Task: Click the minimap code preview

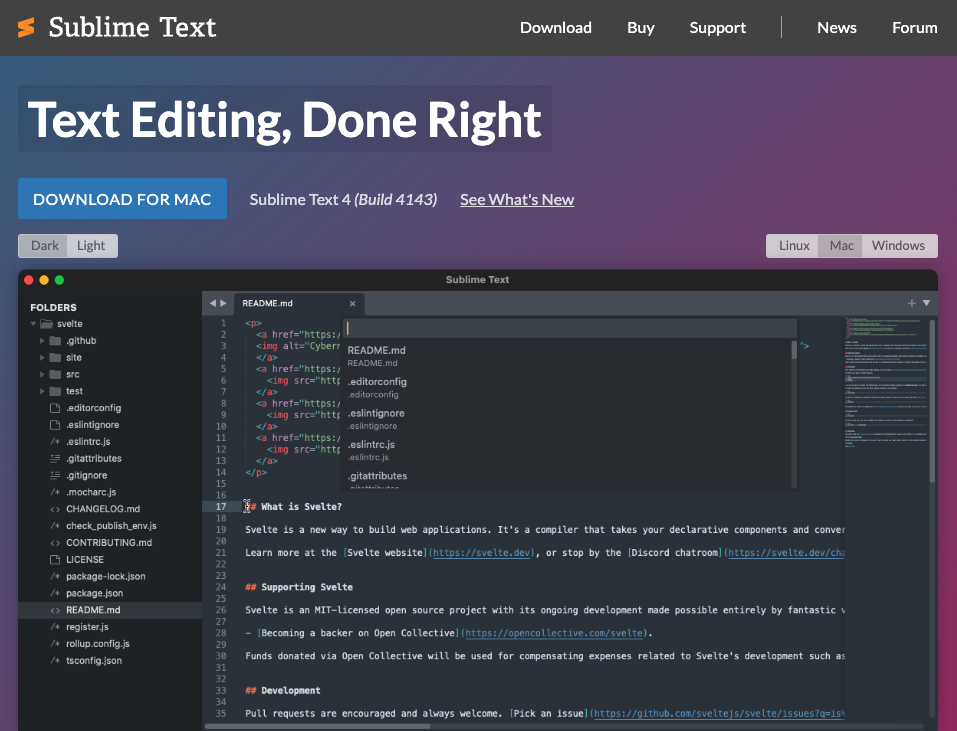Action: (x=886, y=382)
